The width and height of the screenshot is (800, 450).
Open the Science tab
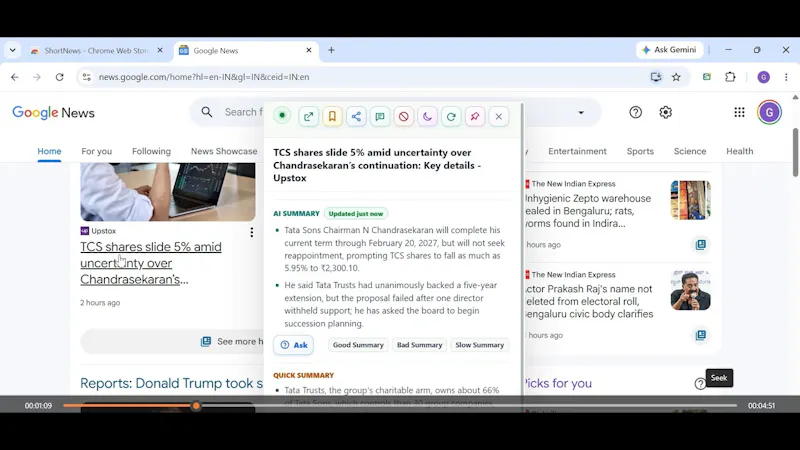[x=690, y=151]
